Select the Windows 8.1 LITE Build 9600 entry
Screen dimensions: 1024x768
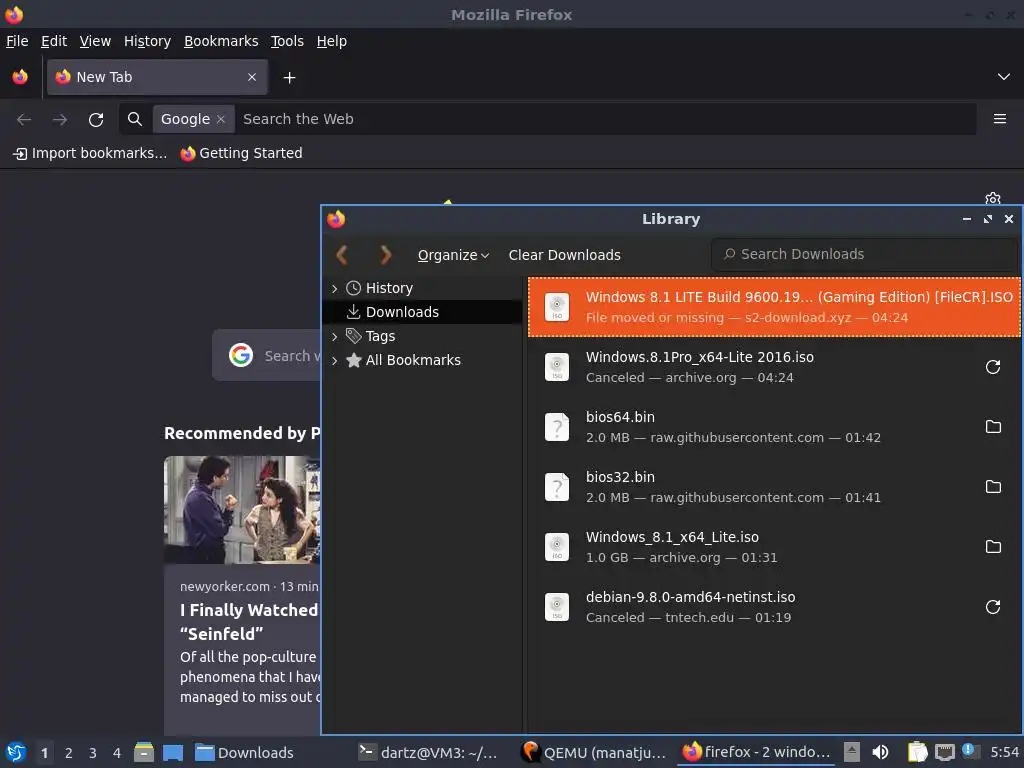(x=774, y=307)
